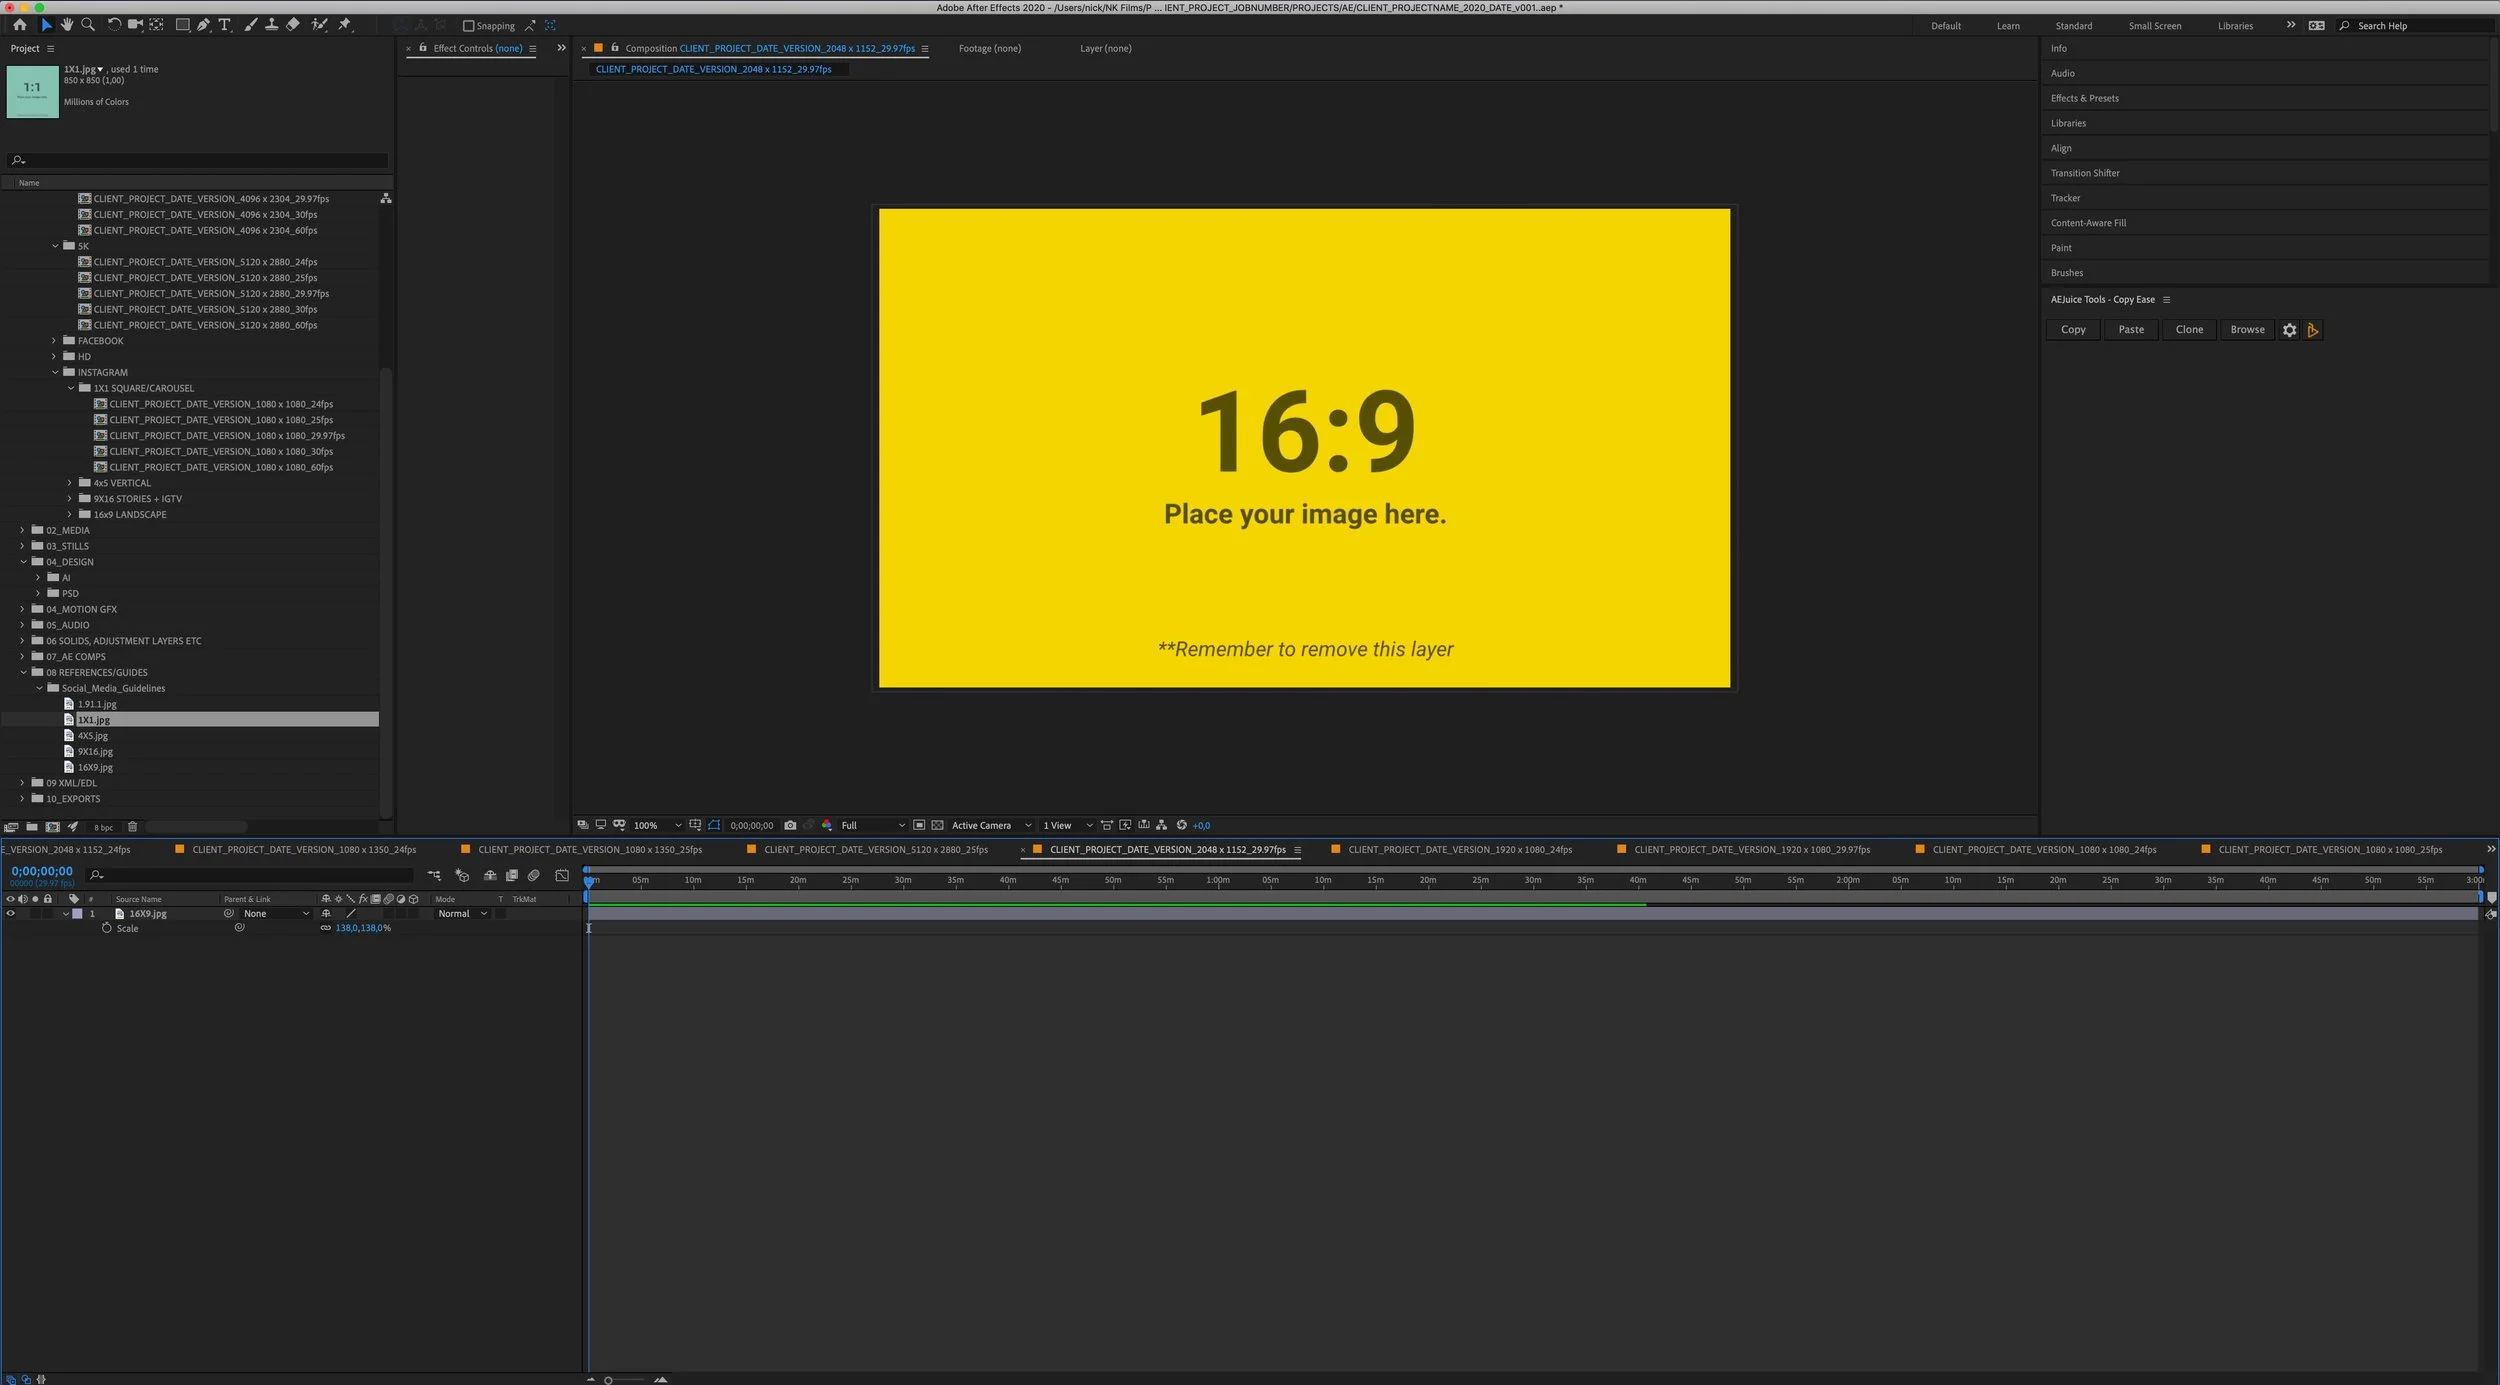Open the Libraries workspace menu item

[x=2235, y=25]
